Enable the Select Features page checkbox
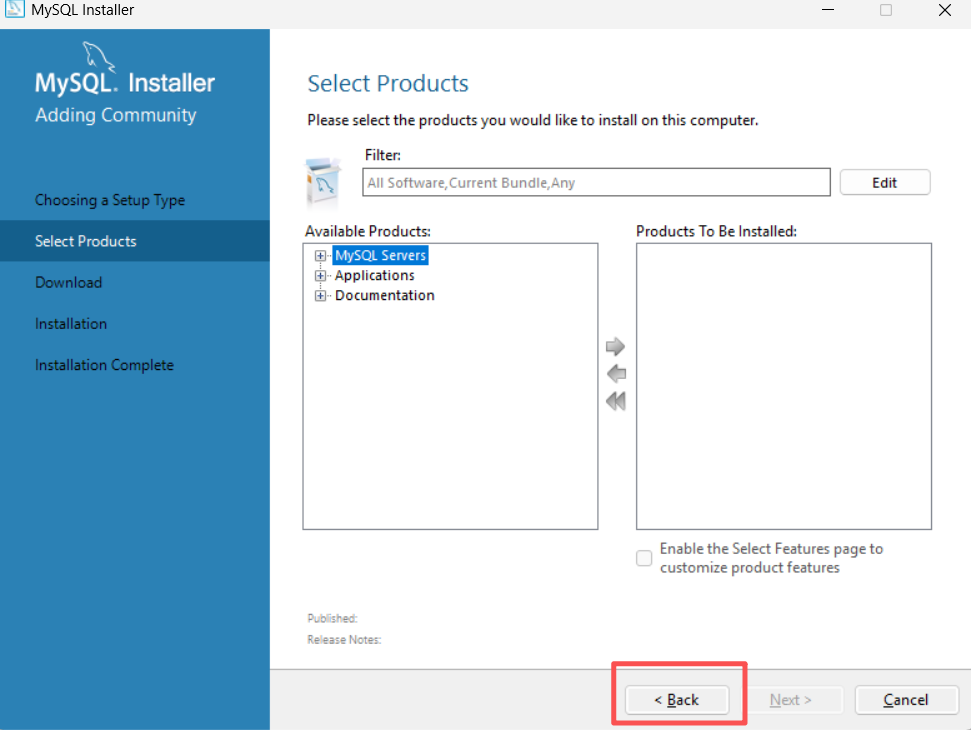Image resolution: width=971 pixels, height=730 pixels. coord(644,558)
